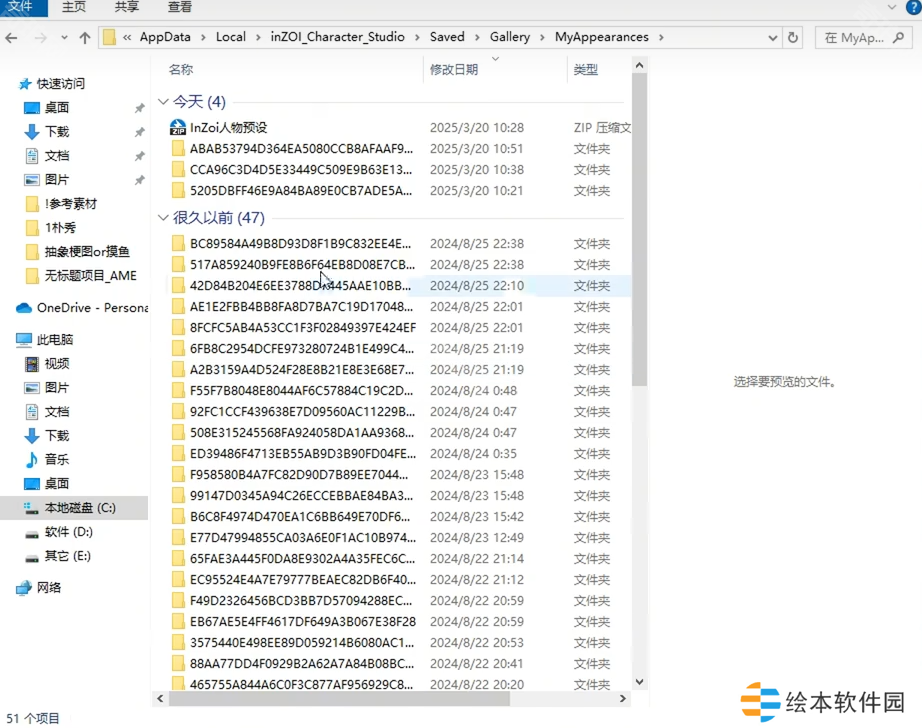Click Gallery in the breadcrumb path
This screenshot has width=922, height=728.
pos(509,37)
